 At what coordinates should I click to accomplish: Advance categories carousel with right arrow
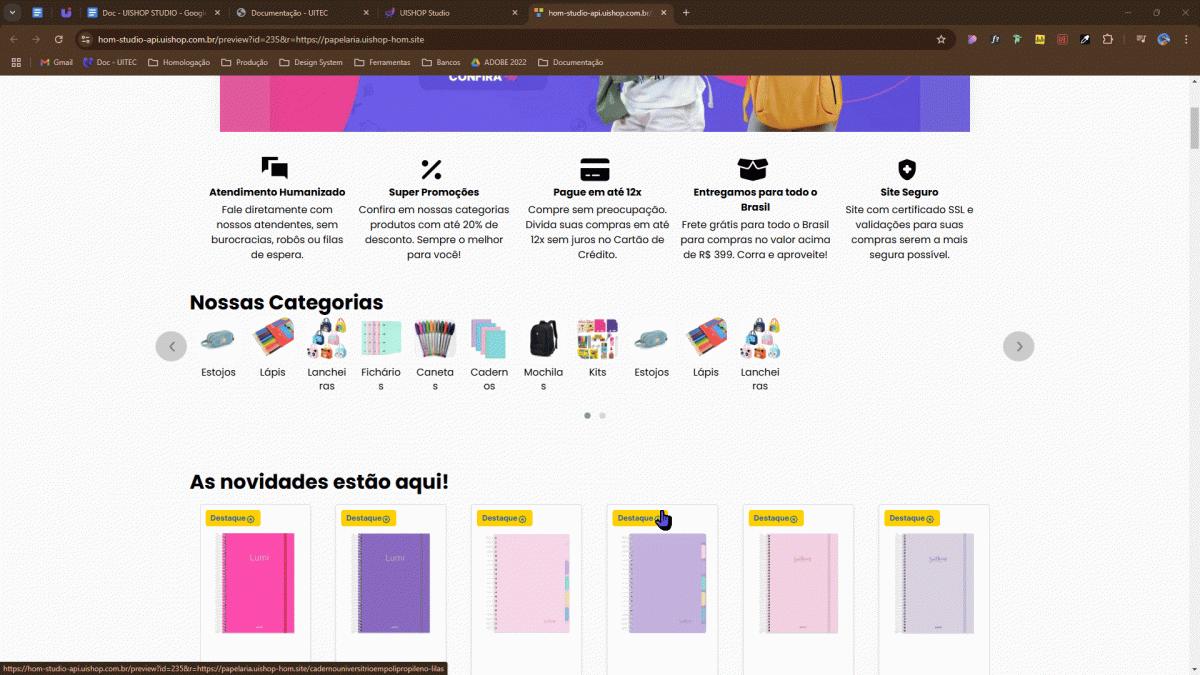tap(1018, 346)
